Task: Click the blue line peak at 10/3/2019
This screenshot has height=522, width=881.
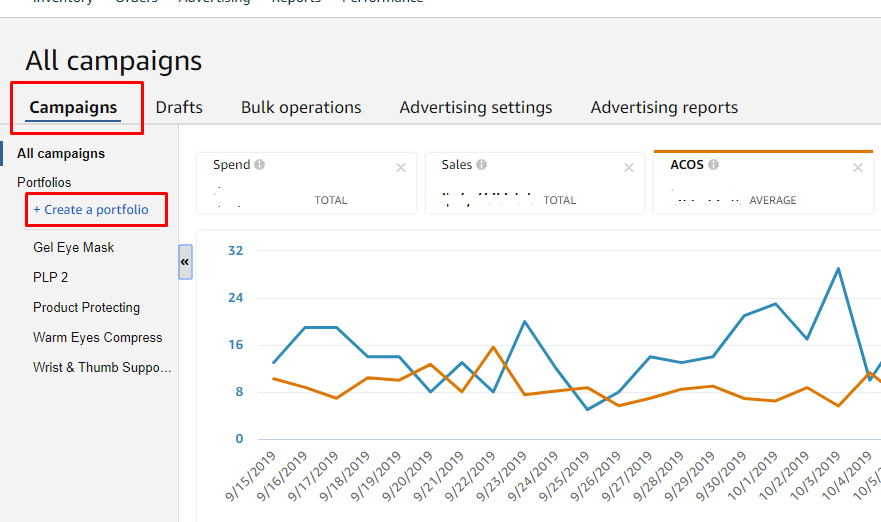Action: pyautogui.click(x=838, y=269)
